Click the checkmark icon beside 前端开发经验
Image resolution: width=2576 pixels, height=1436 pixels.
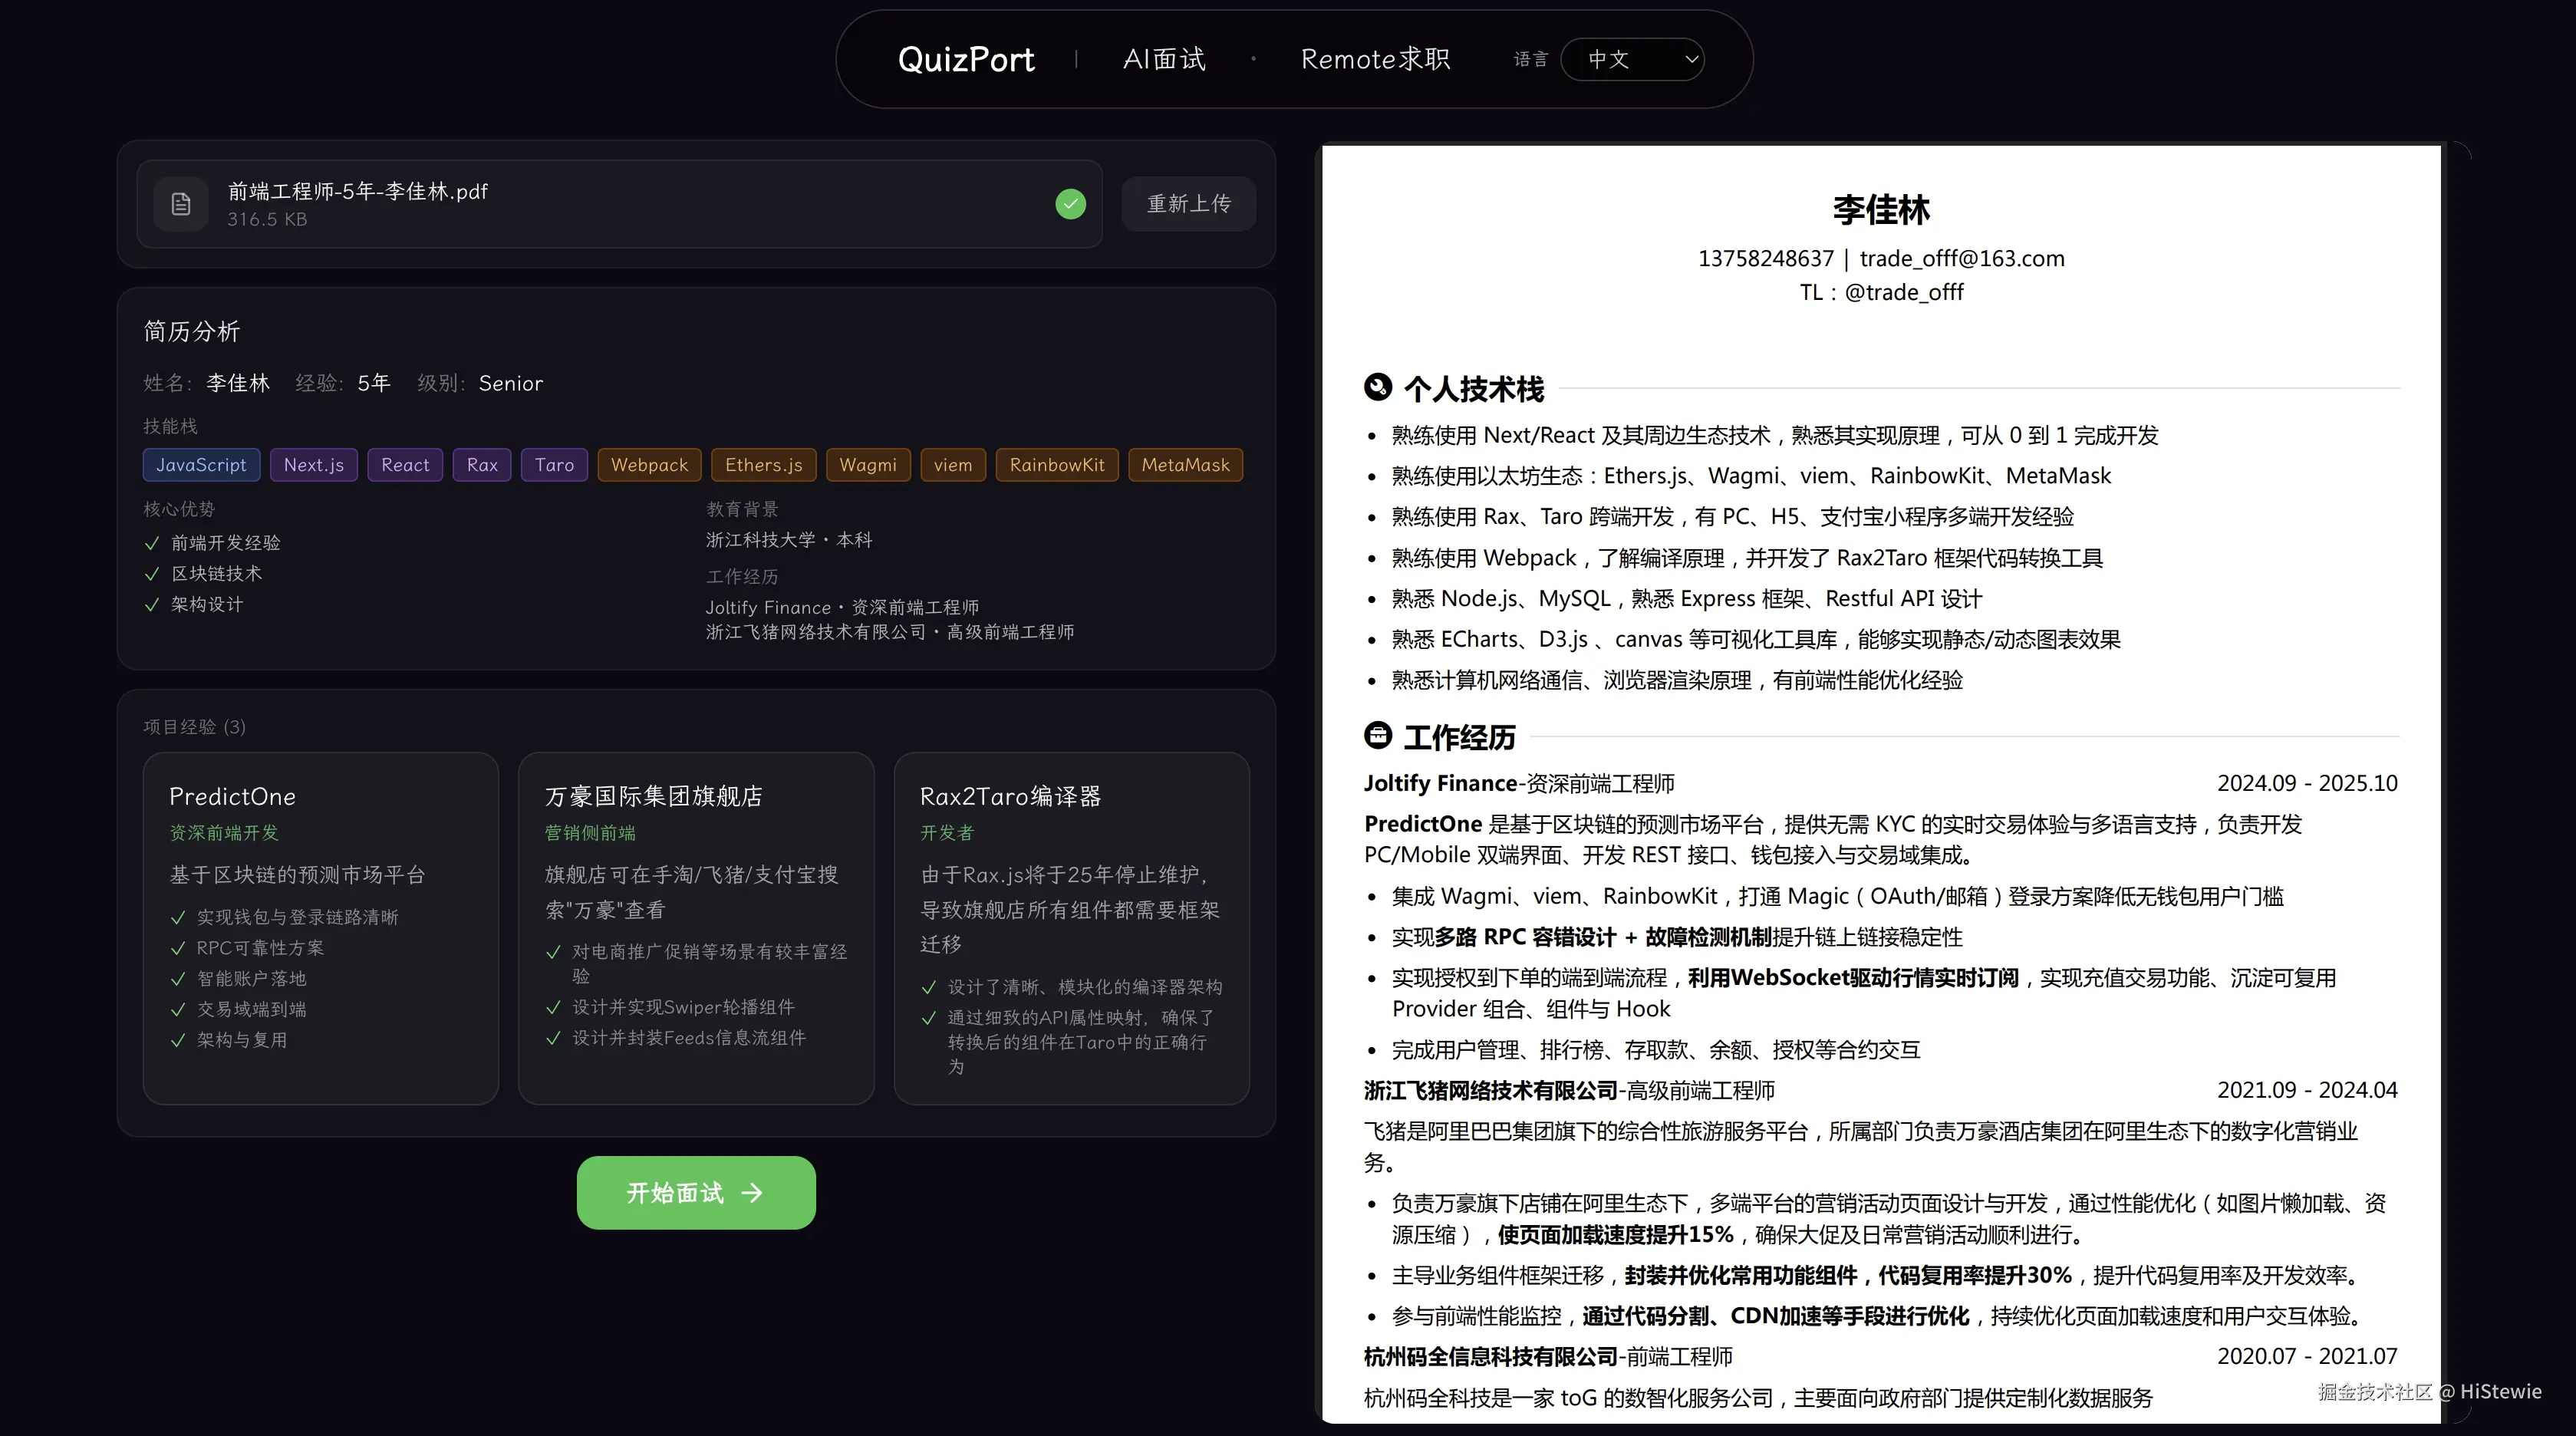point(152,543)
